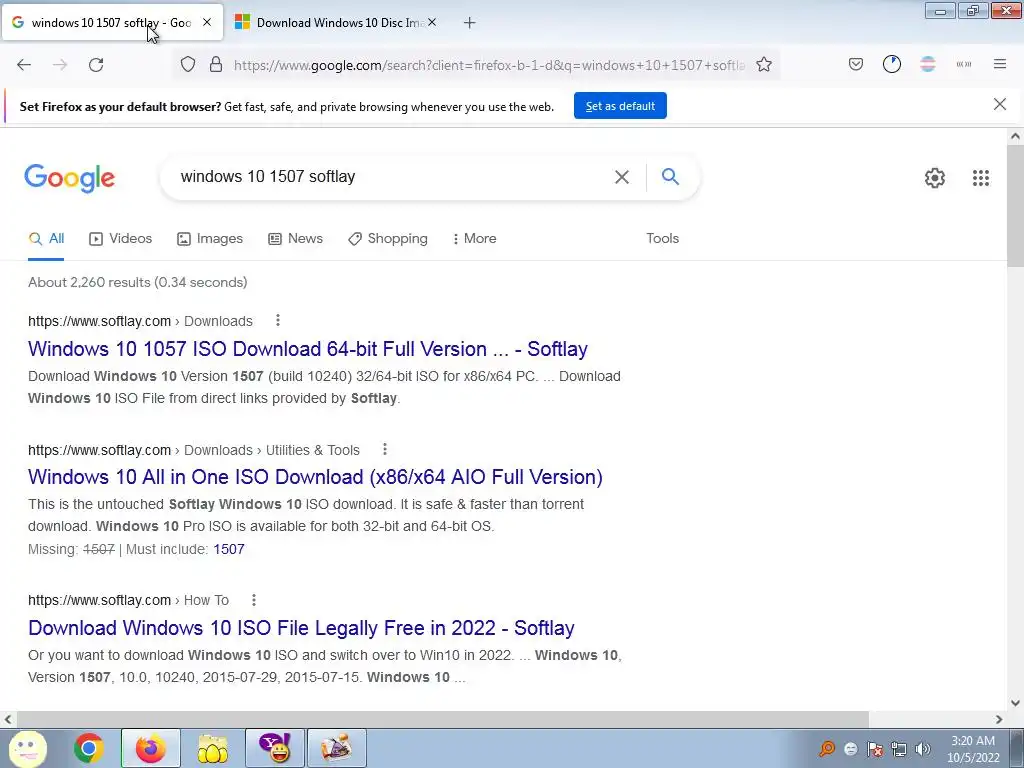Open options menu for the Utilities & Tools result
This screenshot has width=1024, height=768.
[x=385, y=449]
